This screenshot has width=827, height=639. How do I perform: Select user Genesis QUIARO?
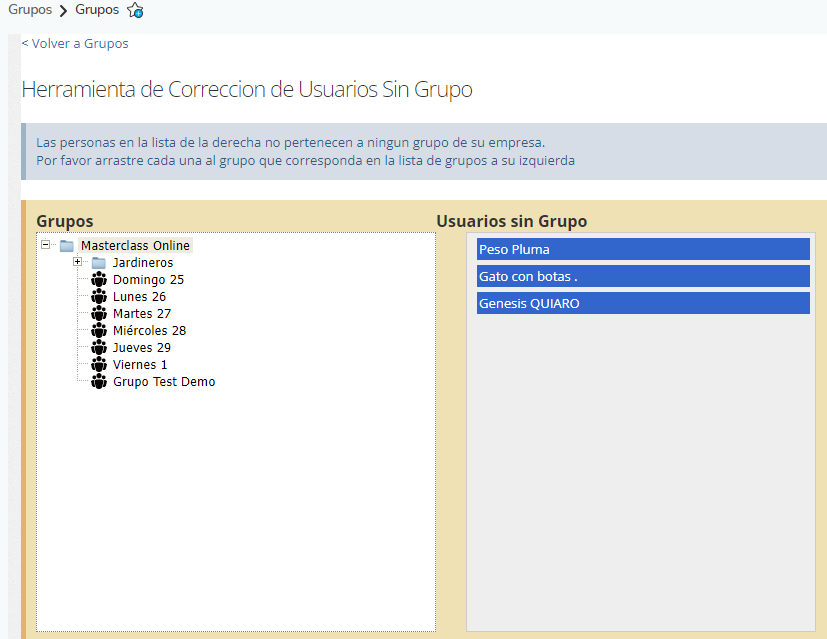click(643, 303)
